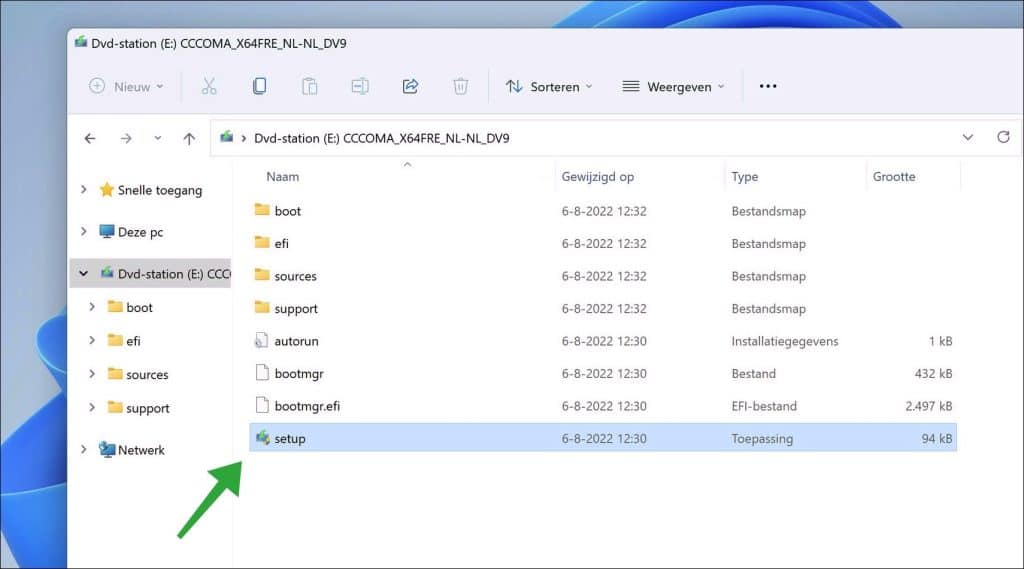Sort by Gewijzigd op column header
1024x569 pixels.
[598, 176]
